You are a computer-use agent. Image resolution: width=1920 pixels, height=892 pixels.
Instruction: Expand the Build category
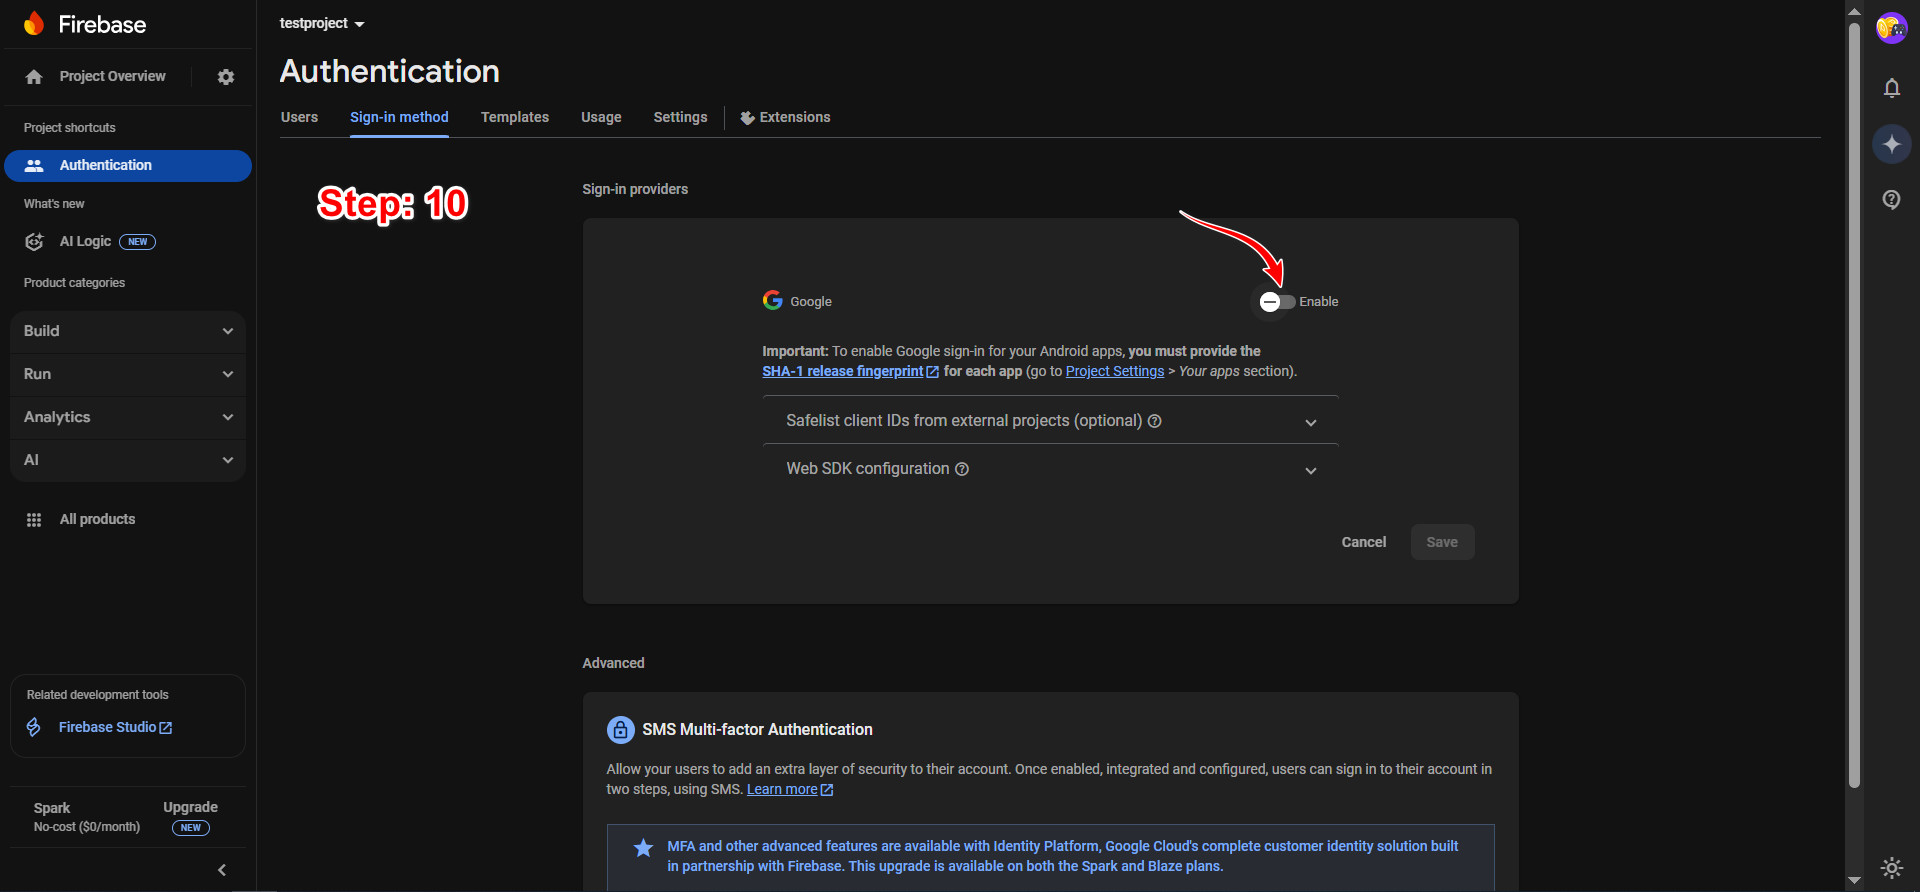(128, 331)
